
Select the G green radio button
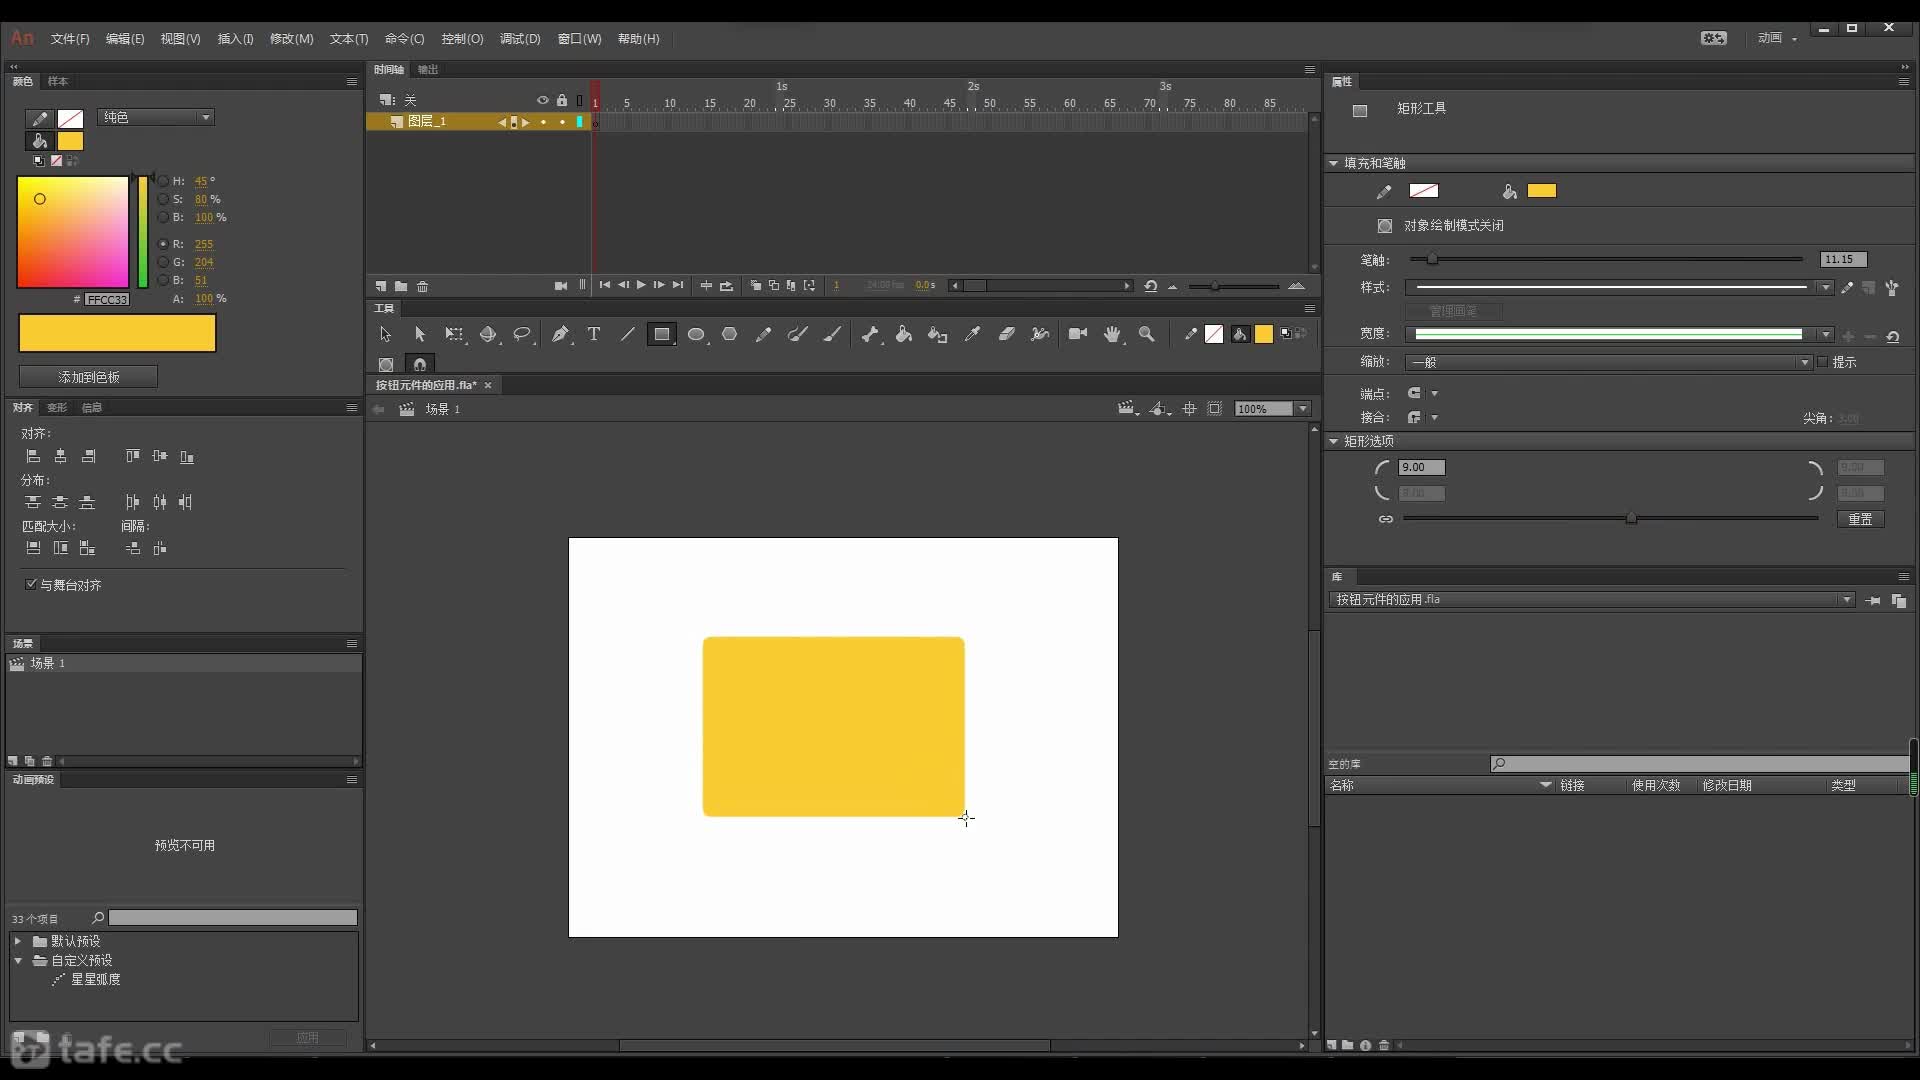point(163,262)
